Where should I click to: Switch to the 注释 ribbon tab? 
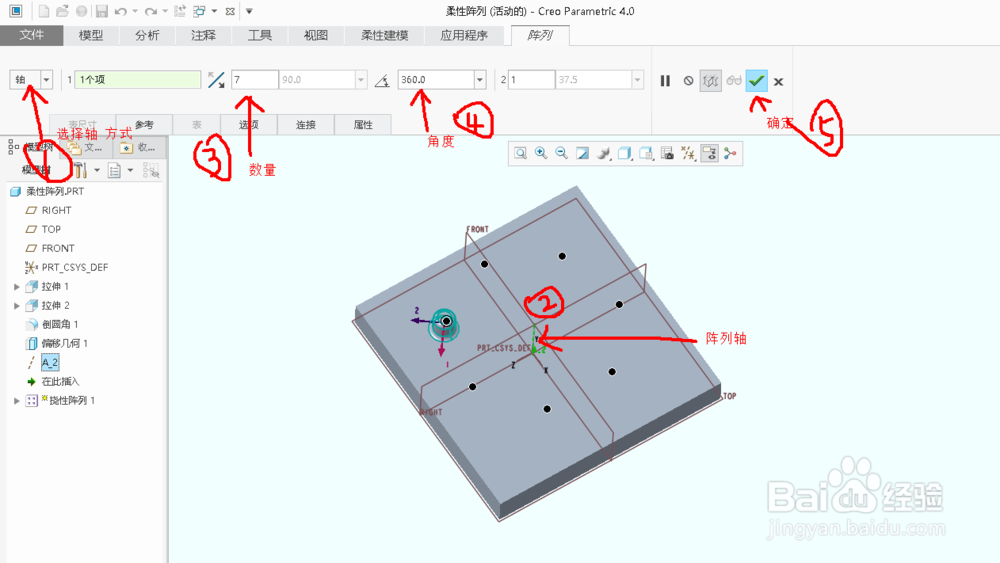pos(203,35)
